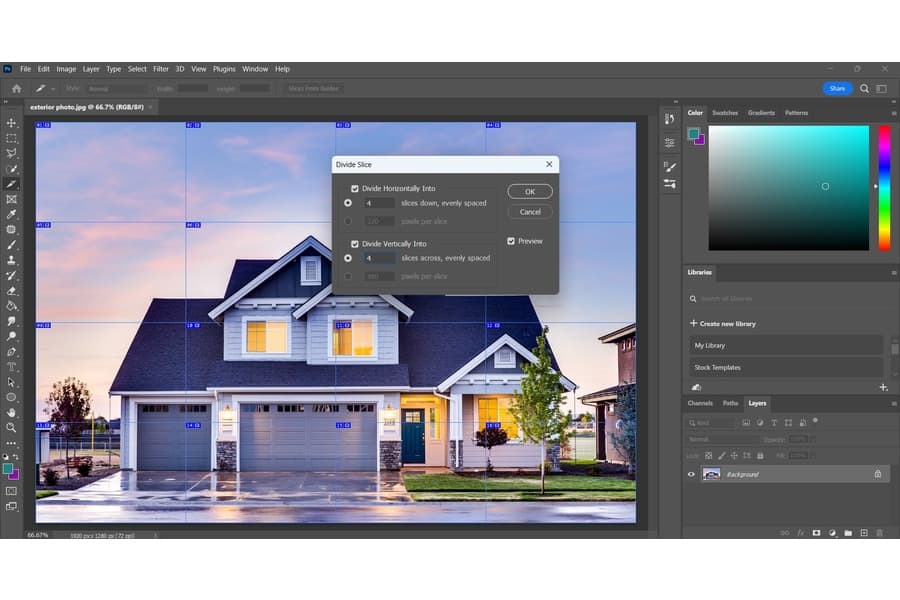Select the Hand tool

11,412
